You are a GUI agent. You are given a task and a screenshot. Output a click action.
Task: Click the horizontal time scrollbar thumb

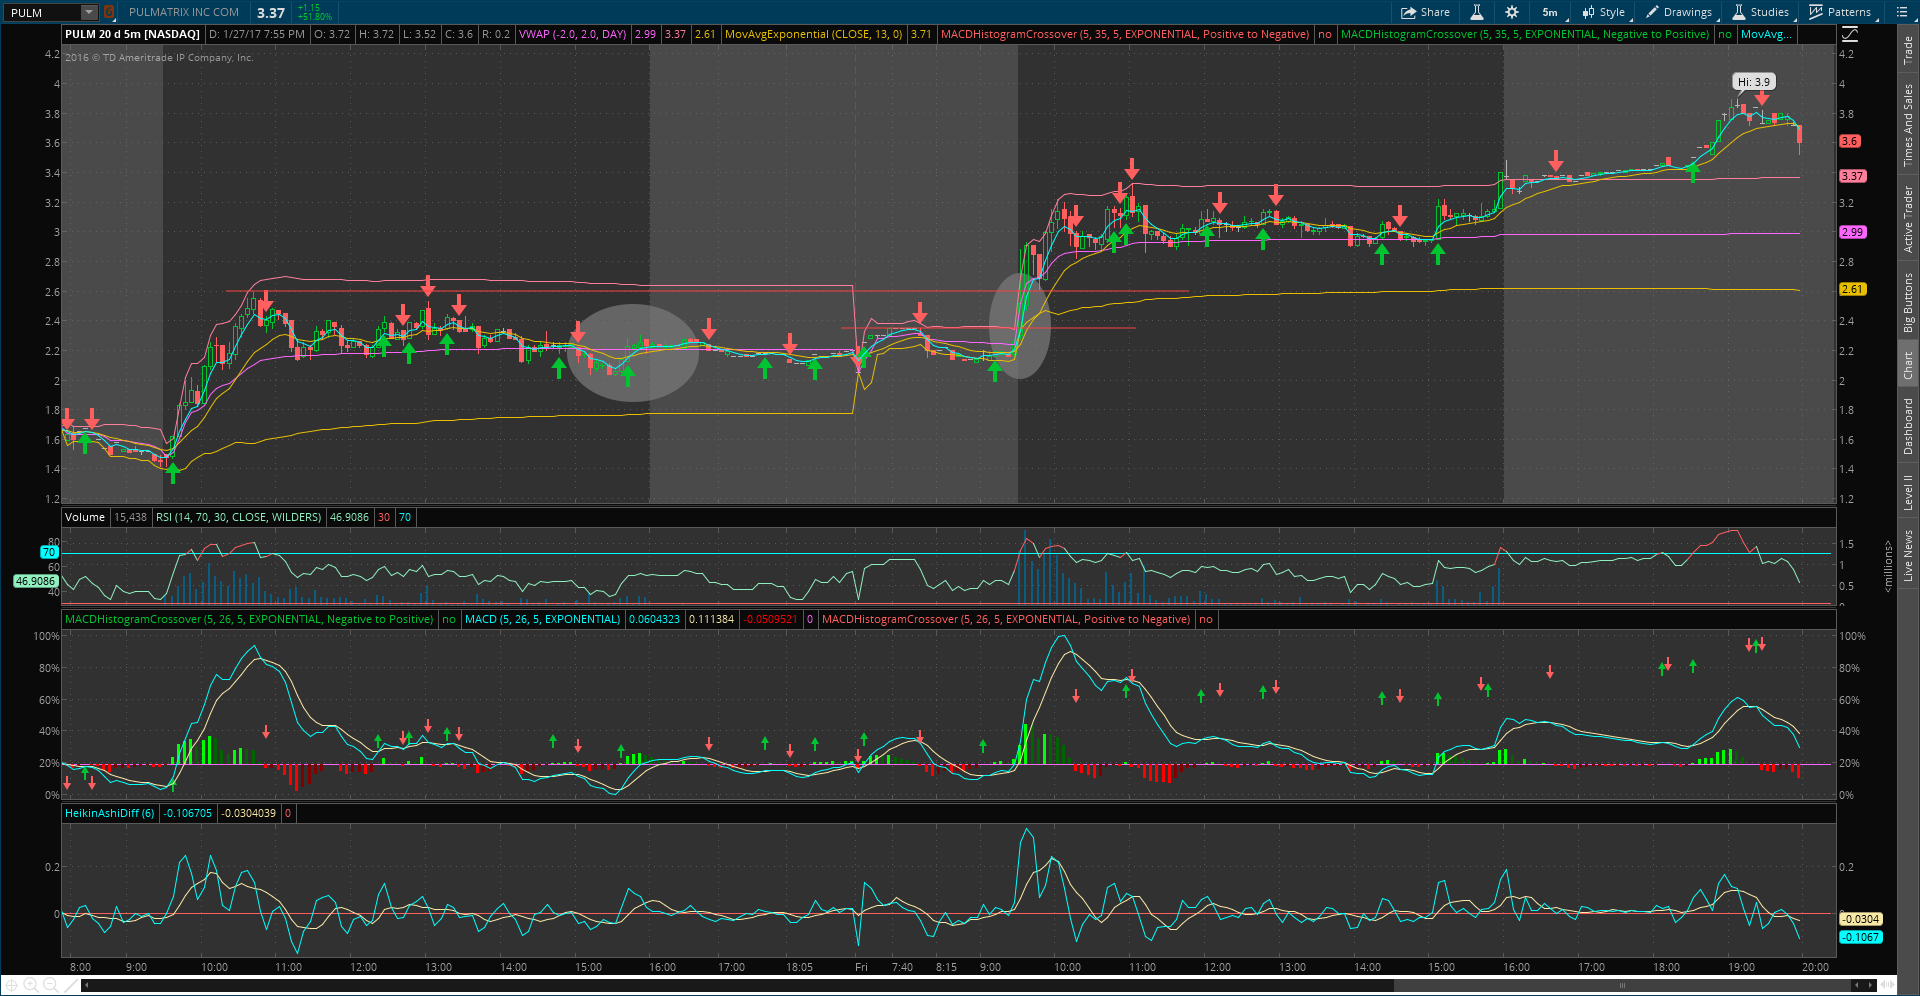(1622, 985)
